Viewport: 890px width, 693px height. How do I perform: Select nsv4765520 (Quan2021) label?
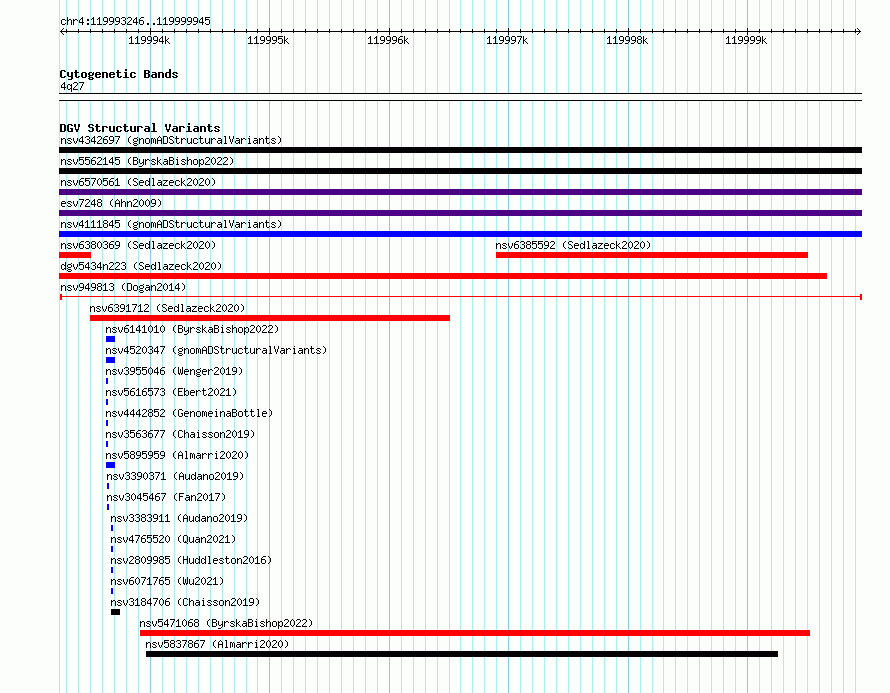click(173, 539)
